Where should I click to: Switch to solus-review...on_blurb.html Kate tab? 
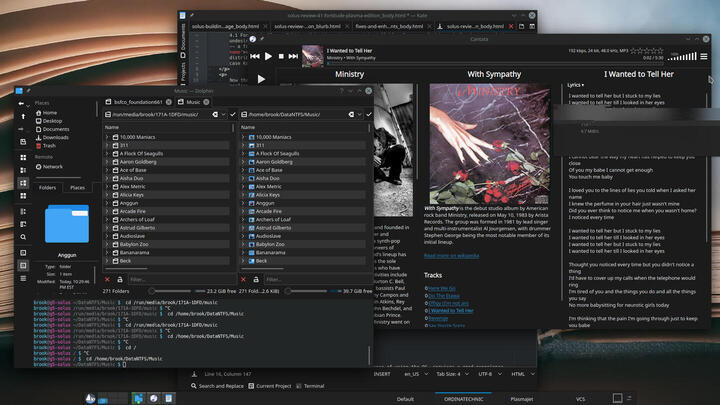[x=307, y=26]
